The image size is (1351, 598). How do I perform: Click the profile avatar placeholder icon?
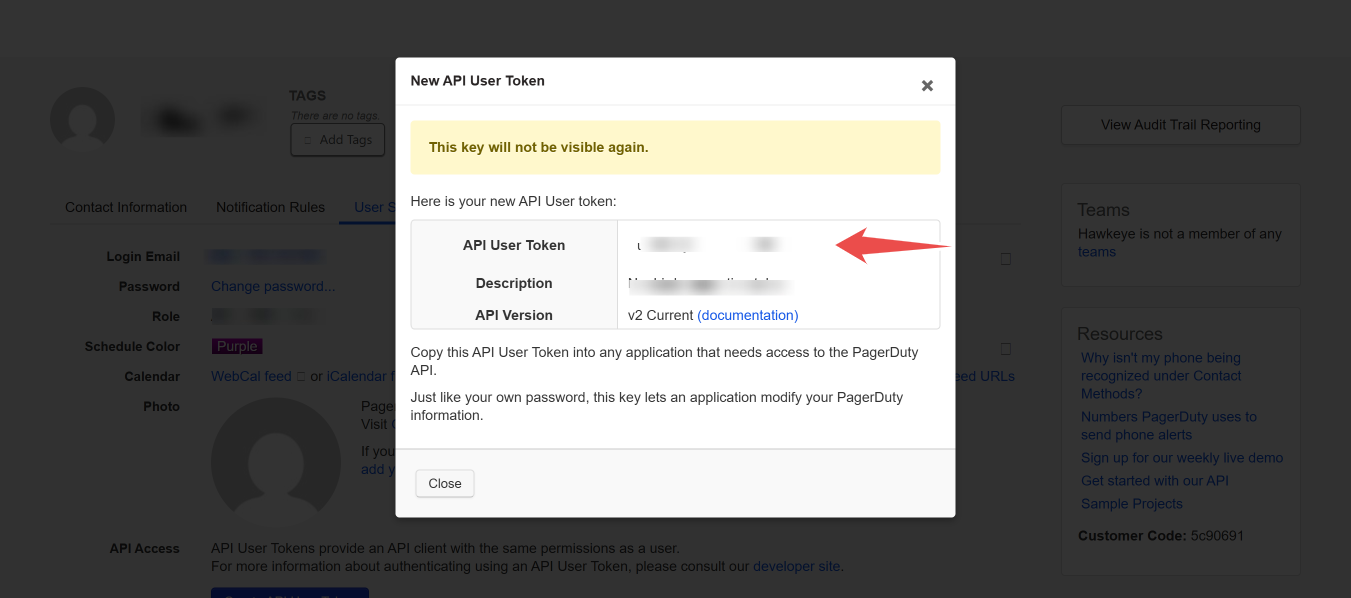point(82,118)
